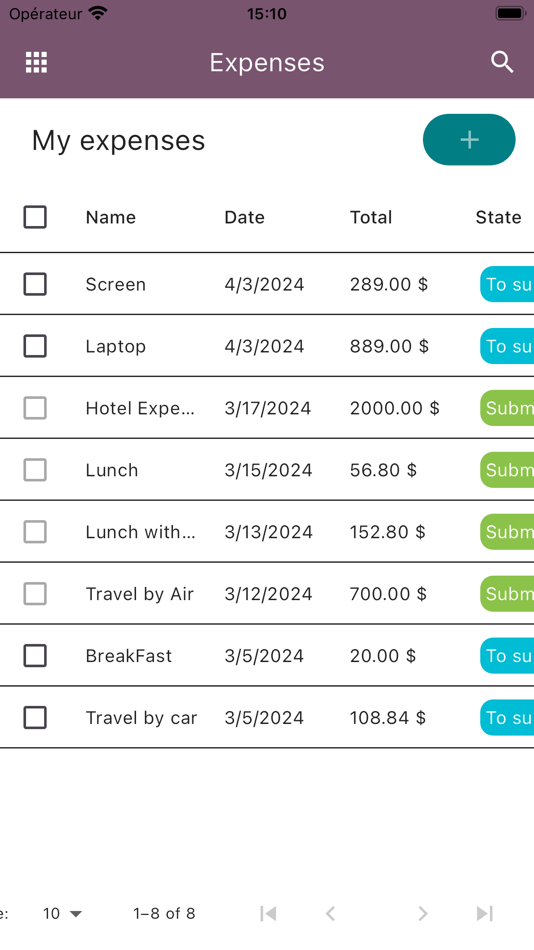
Task: Tap the Wi-Fi status icon
Action: [98, 13]
